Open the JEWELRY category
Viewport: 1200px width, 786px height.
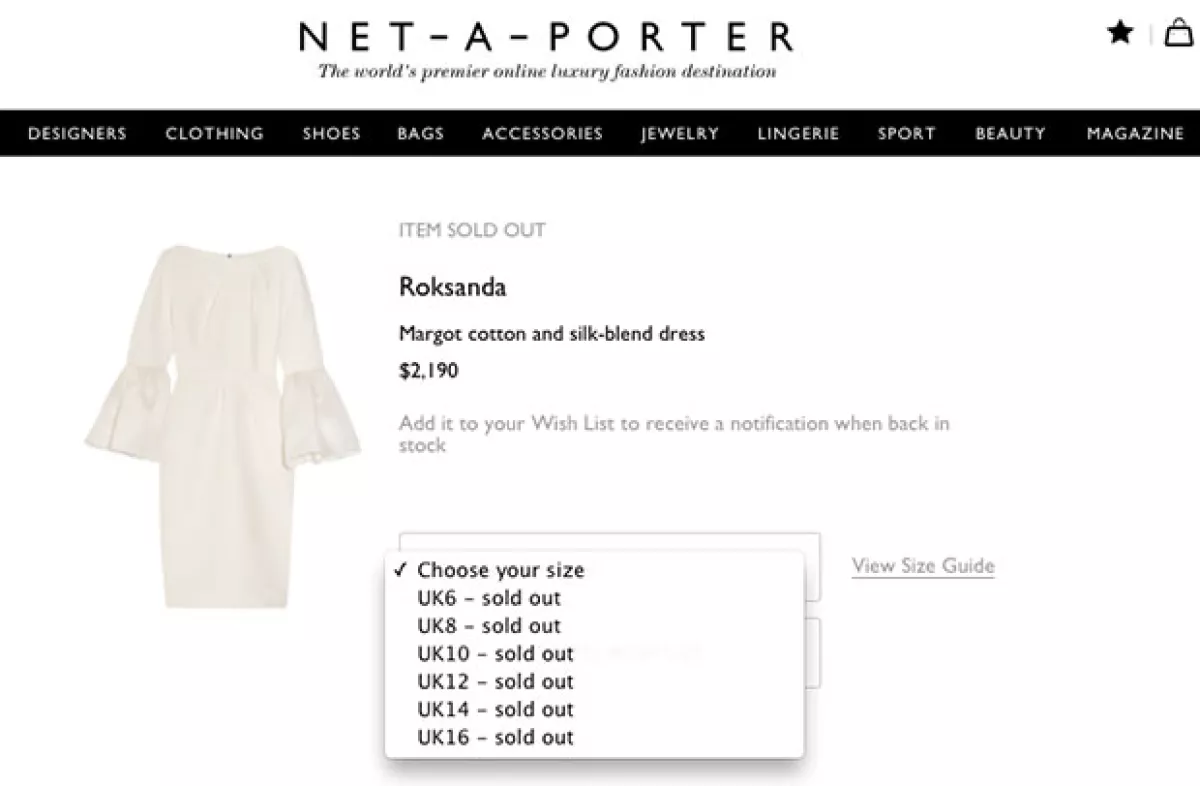(680, 133)
